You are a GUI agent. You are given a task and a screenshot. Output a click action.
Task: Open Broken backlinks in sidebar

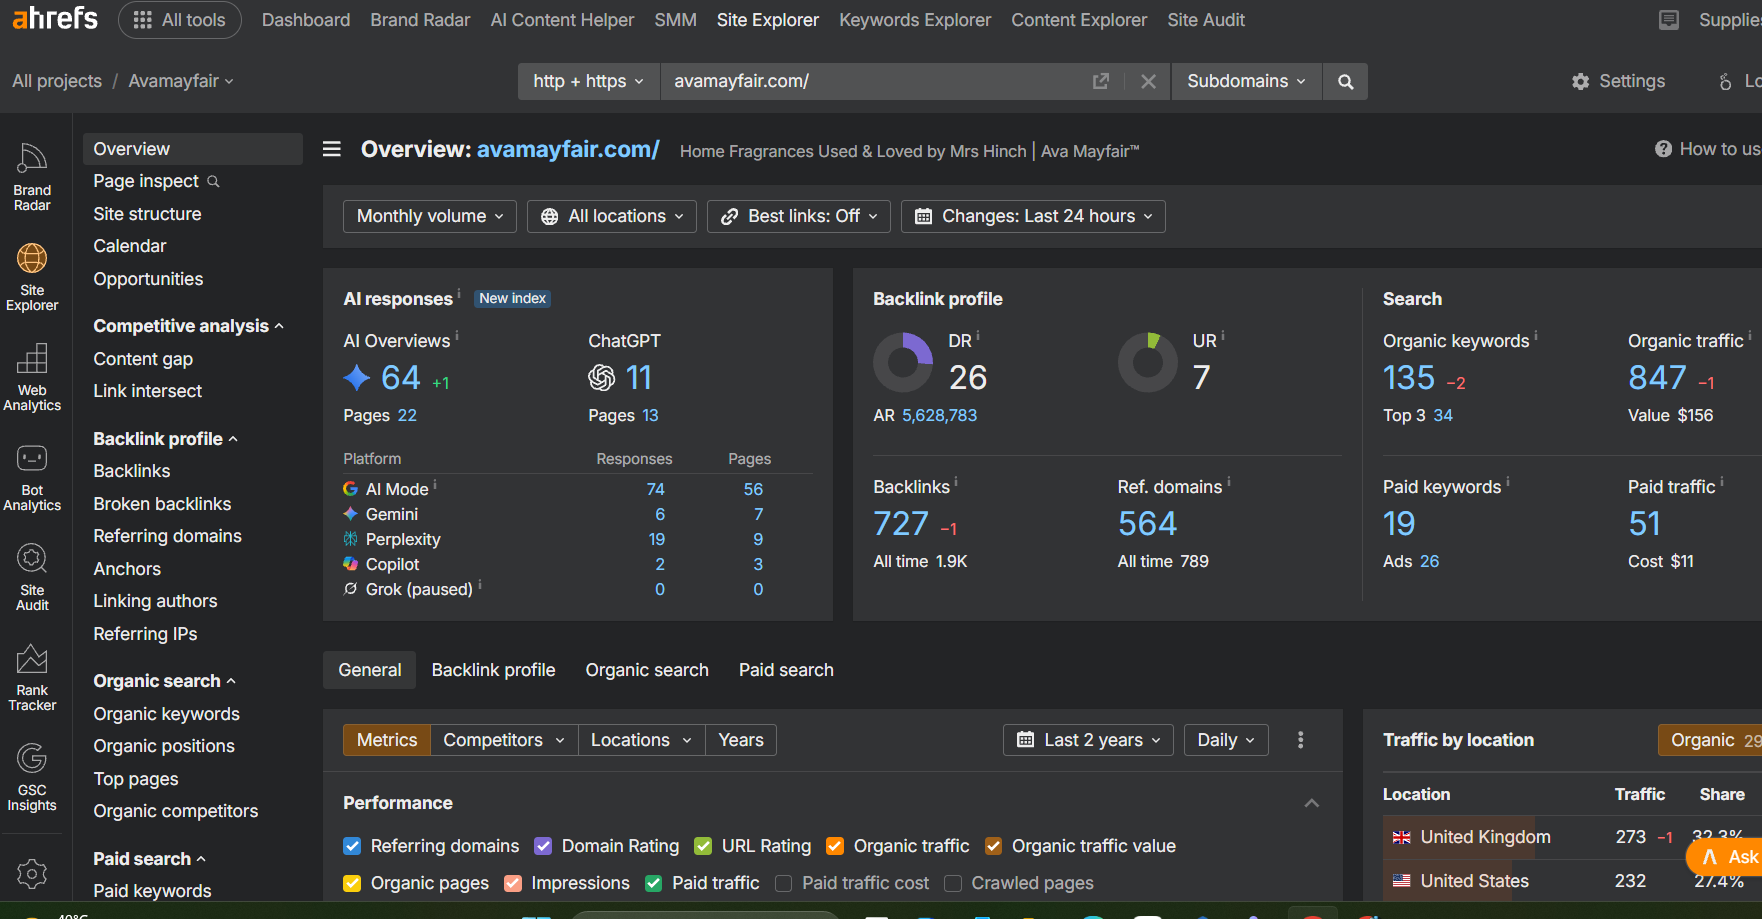162,504
